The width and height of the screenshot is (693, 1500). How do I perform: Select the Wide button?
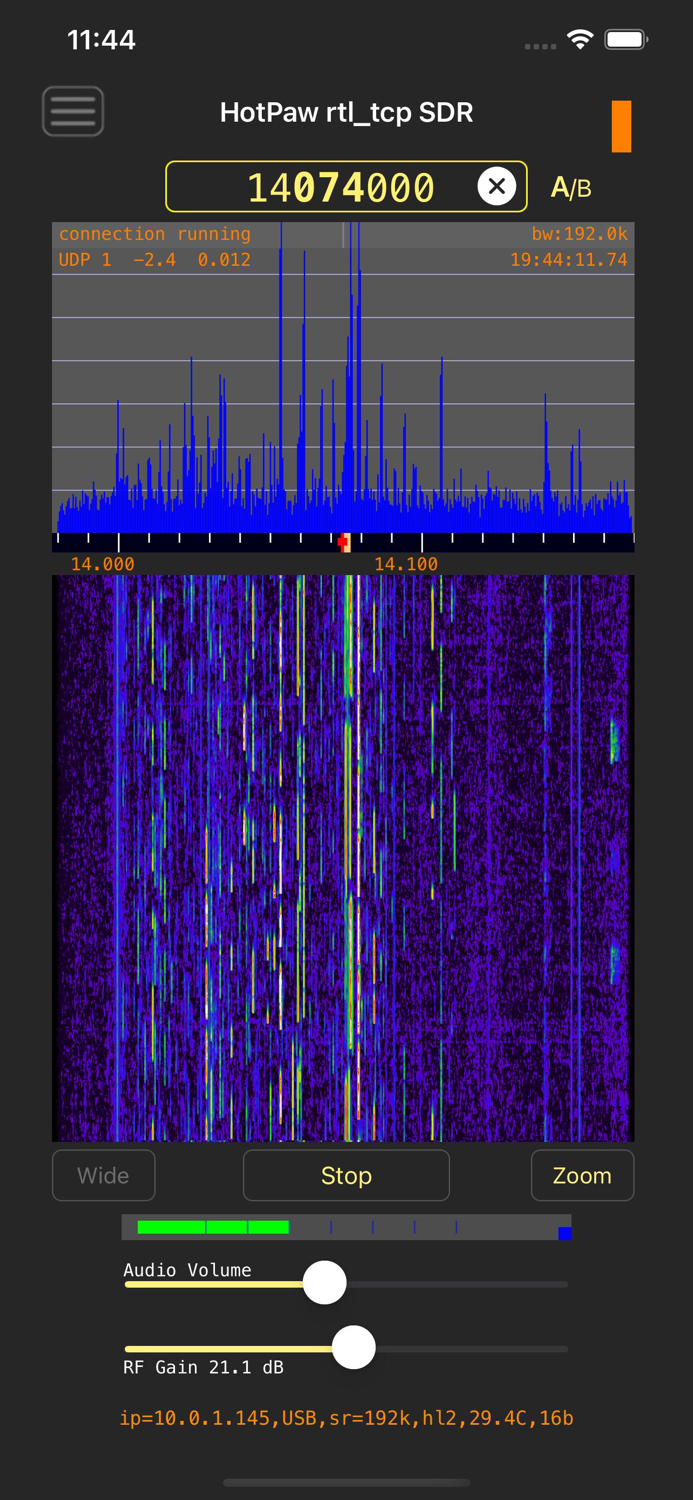point(104,1175)
